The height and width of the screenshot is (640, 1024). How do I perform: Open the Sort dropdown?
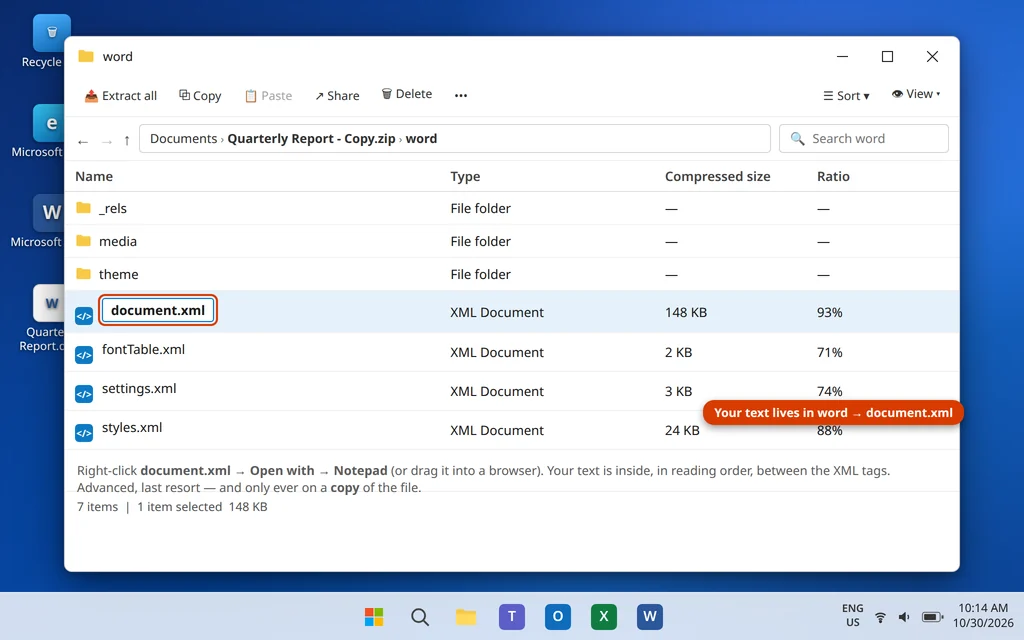point(846,95)
